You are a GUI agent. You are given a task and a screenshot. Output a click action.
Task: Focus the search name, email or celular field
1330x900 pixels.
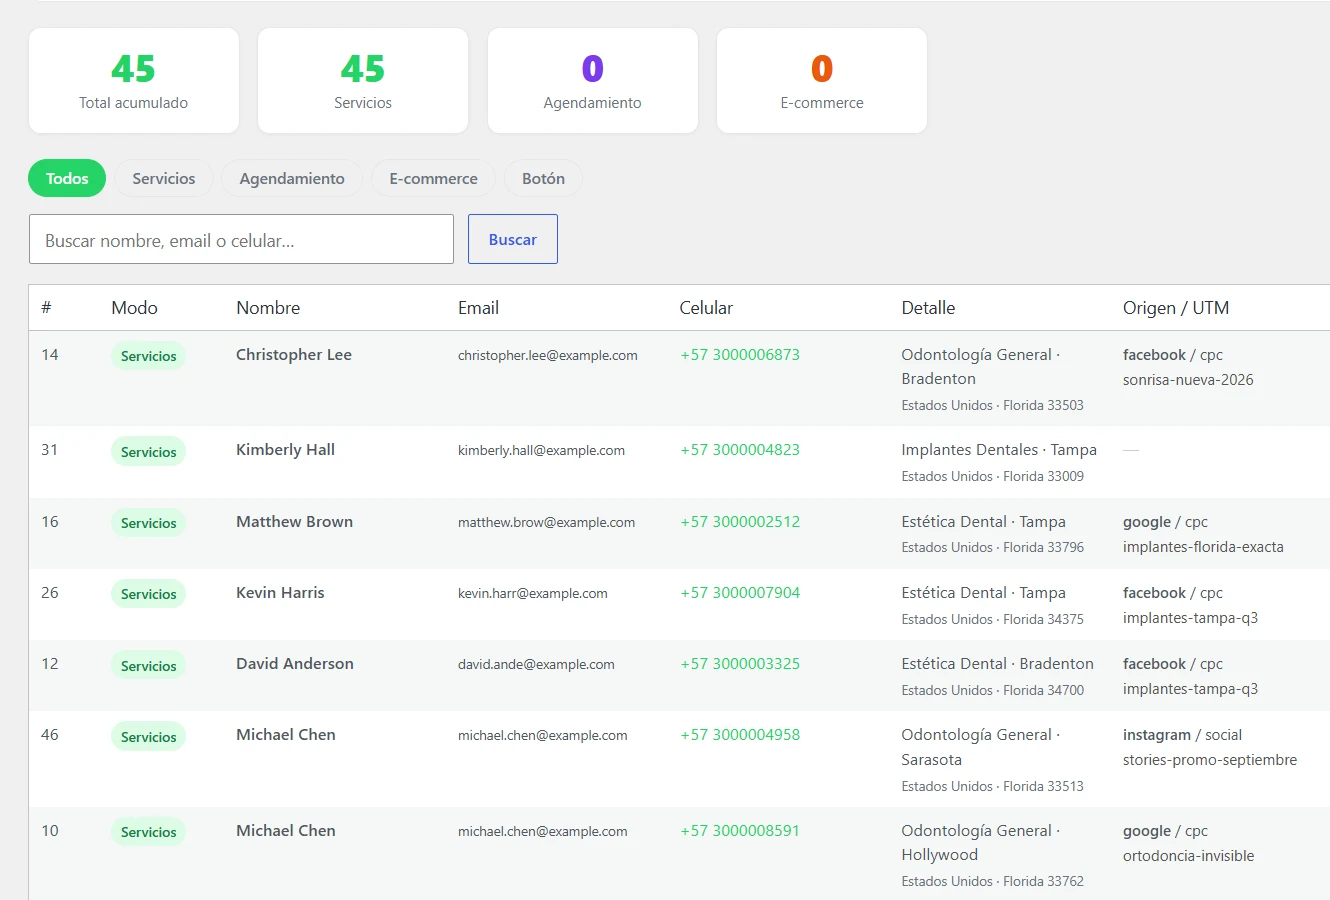tap(241, 239)
